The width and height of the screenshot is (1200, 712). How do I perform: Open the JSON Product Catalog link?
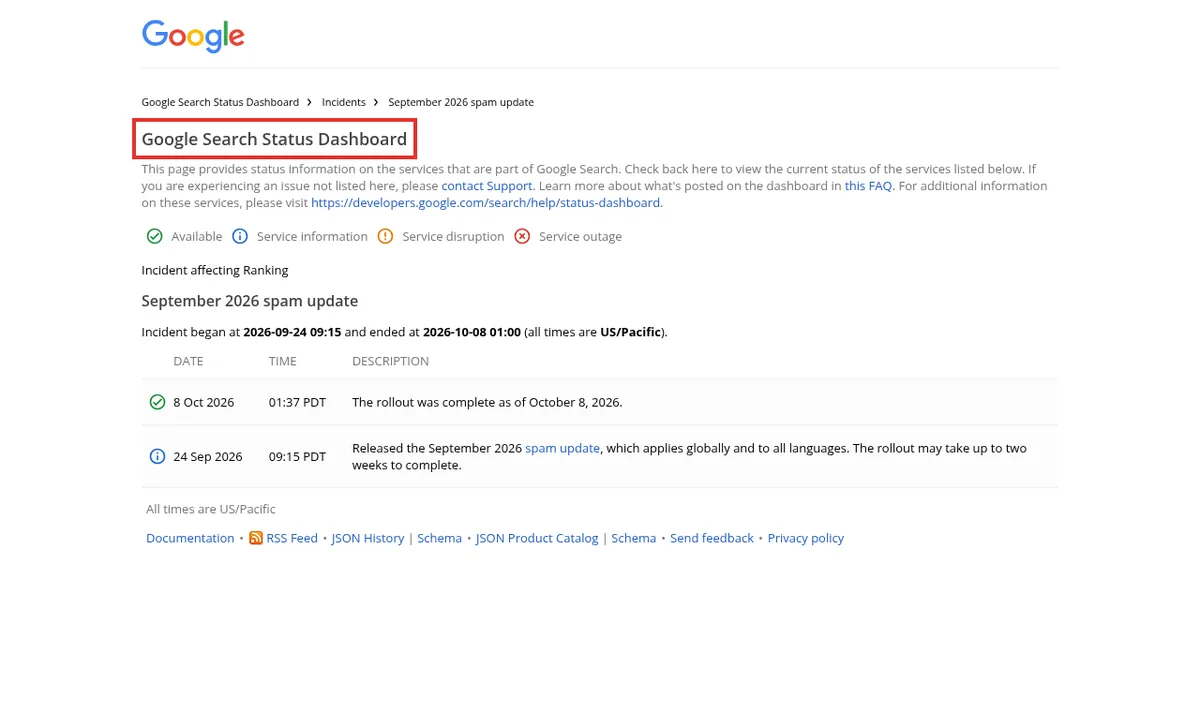pos(537,538)
